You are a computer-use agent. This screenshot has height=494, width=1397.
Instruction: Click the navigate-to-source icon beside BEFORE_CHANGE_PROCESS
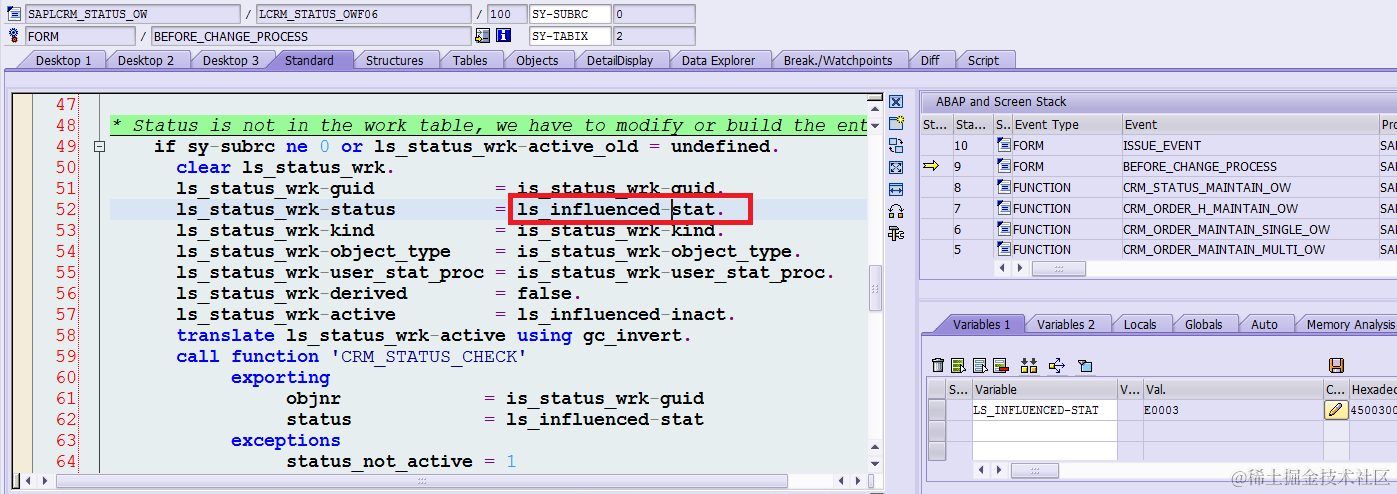483,36
